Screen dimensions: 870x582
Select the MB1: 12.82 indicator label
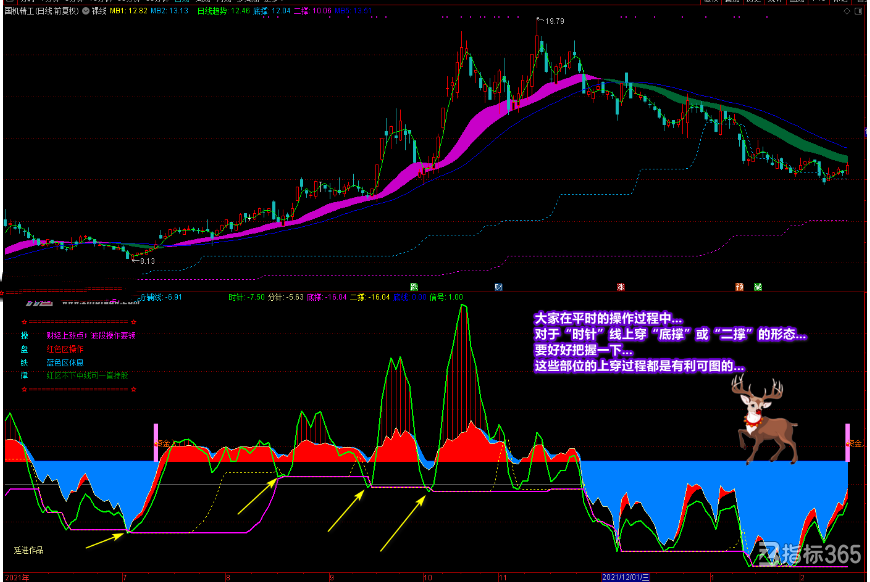pos(129,11)
